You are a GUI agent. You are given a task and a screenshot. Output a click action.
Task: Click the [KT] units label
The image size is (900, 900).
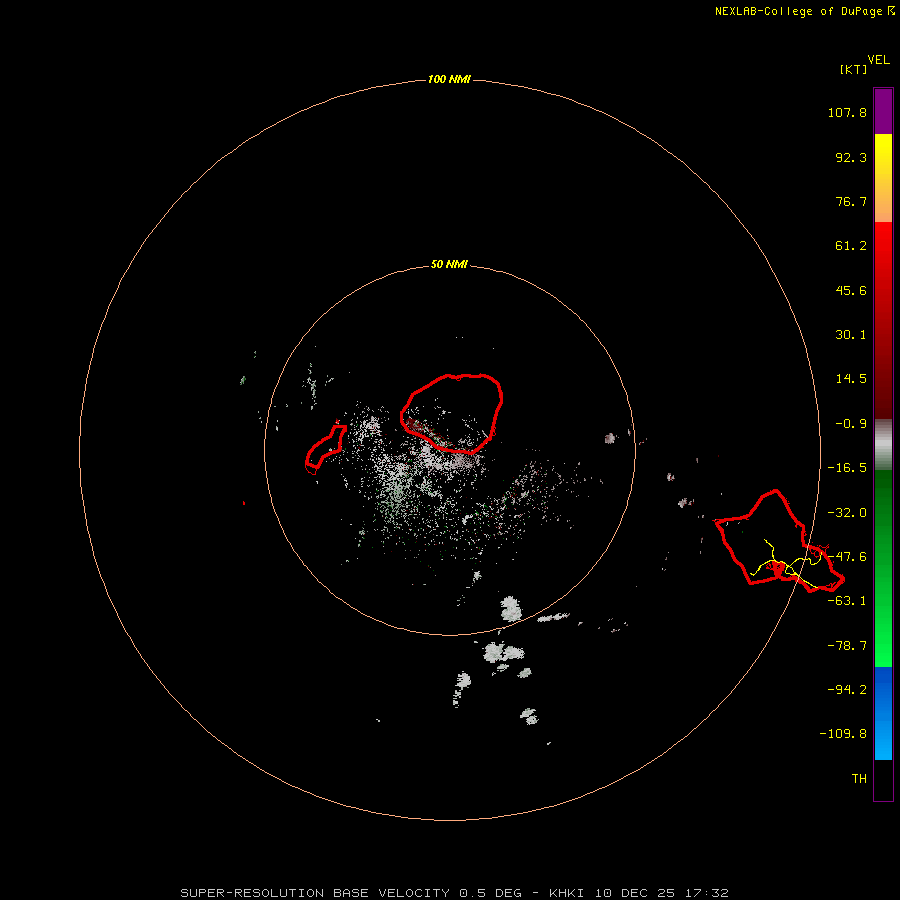853,70
